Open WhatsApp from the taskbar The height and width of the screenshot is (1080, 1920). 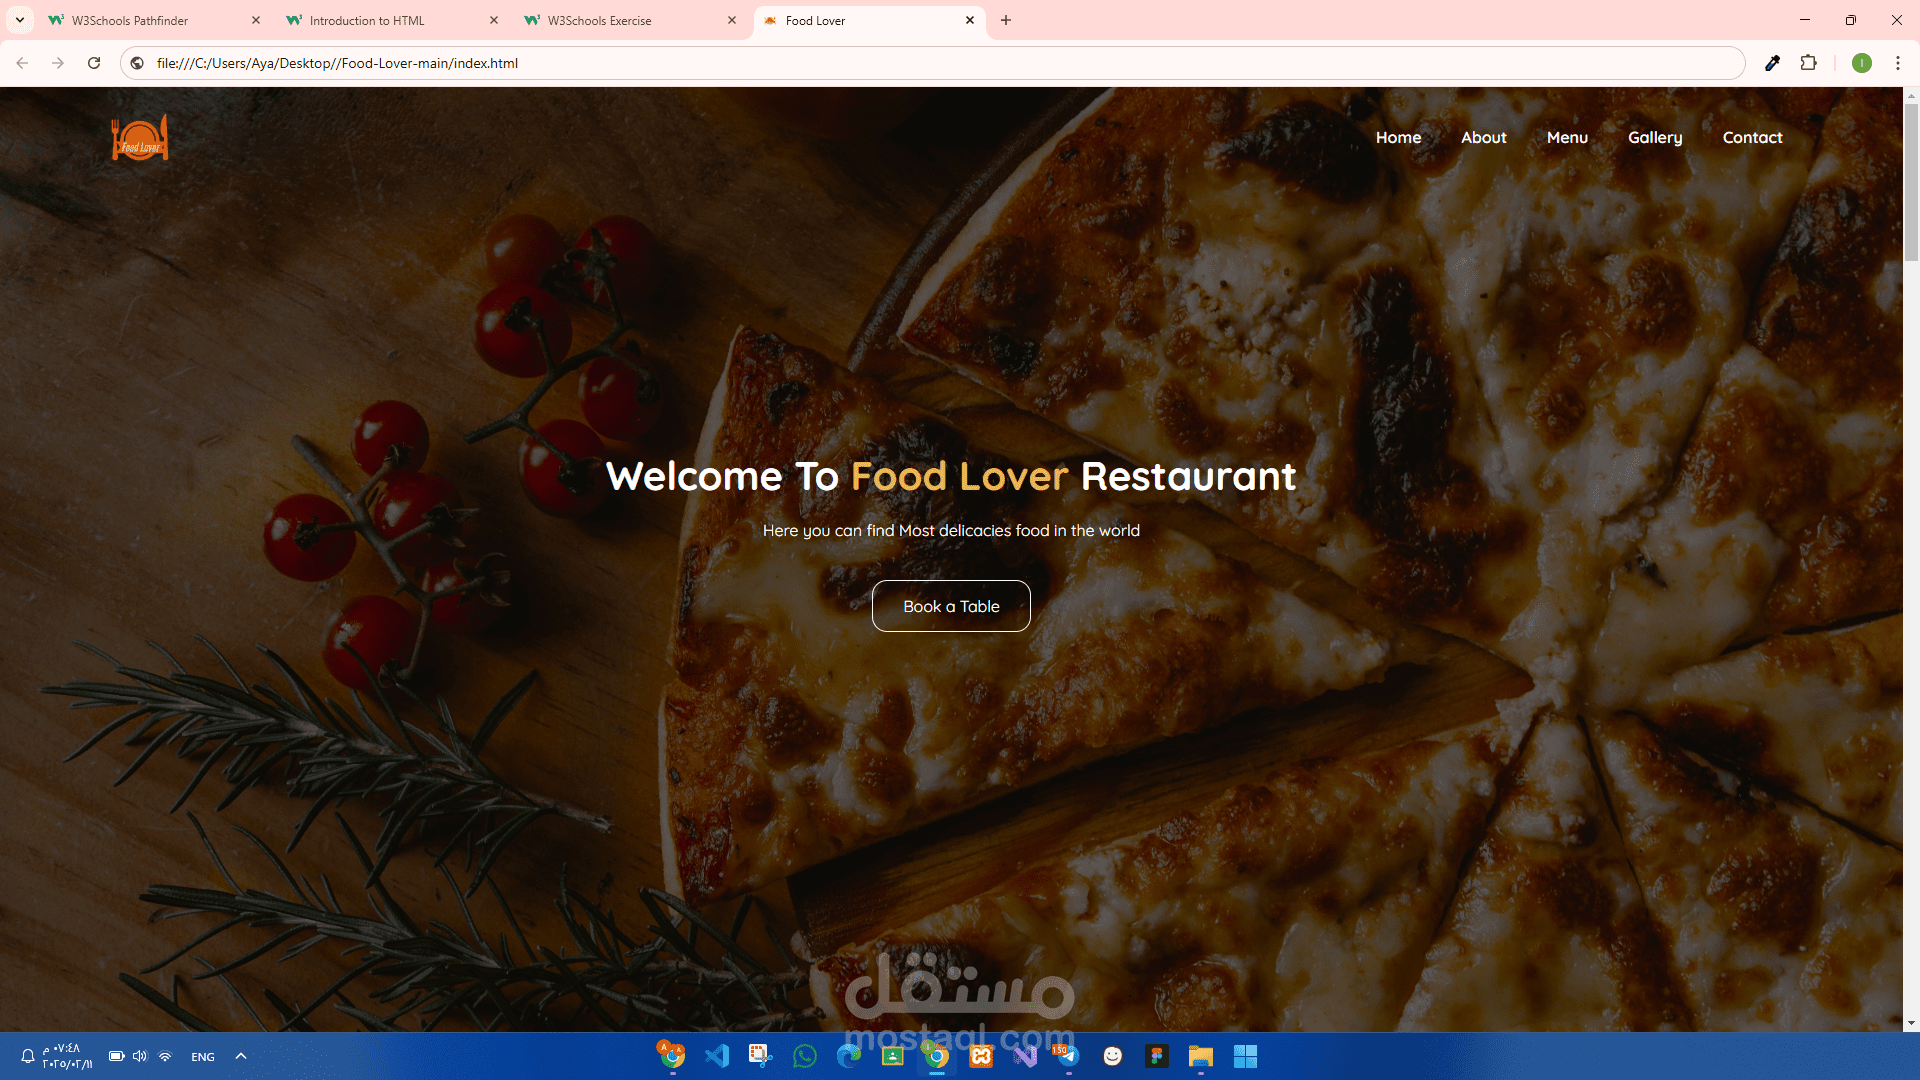pos(805,1056)
